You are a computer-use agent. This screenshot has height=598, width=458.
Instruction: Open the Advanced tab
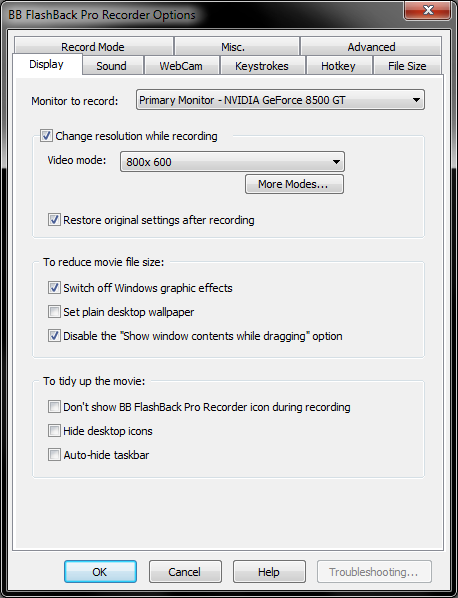point(371,47)
